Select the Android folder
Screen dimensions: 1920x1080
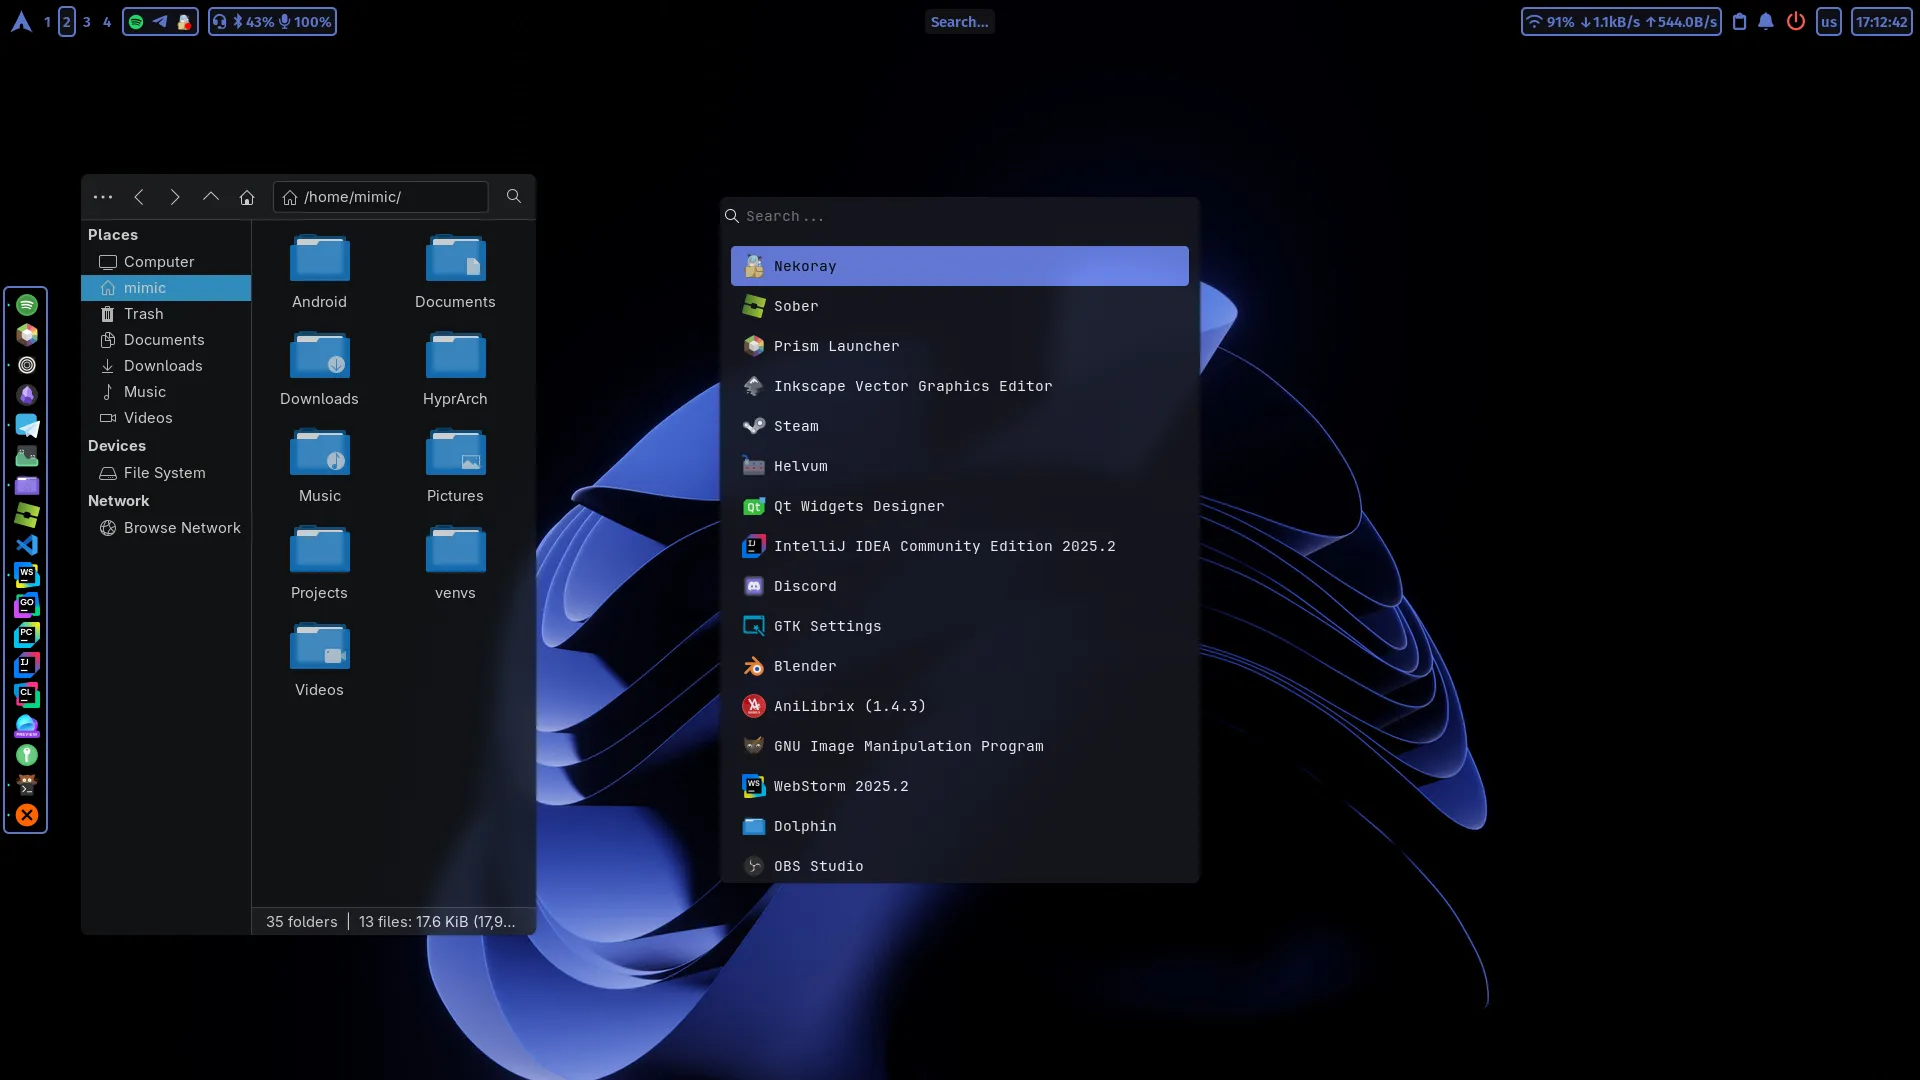(x=320, y=272)
